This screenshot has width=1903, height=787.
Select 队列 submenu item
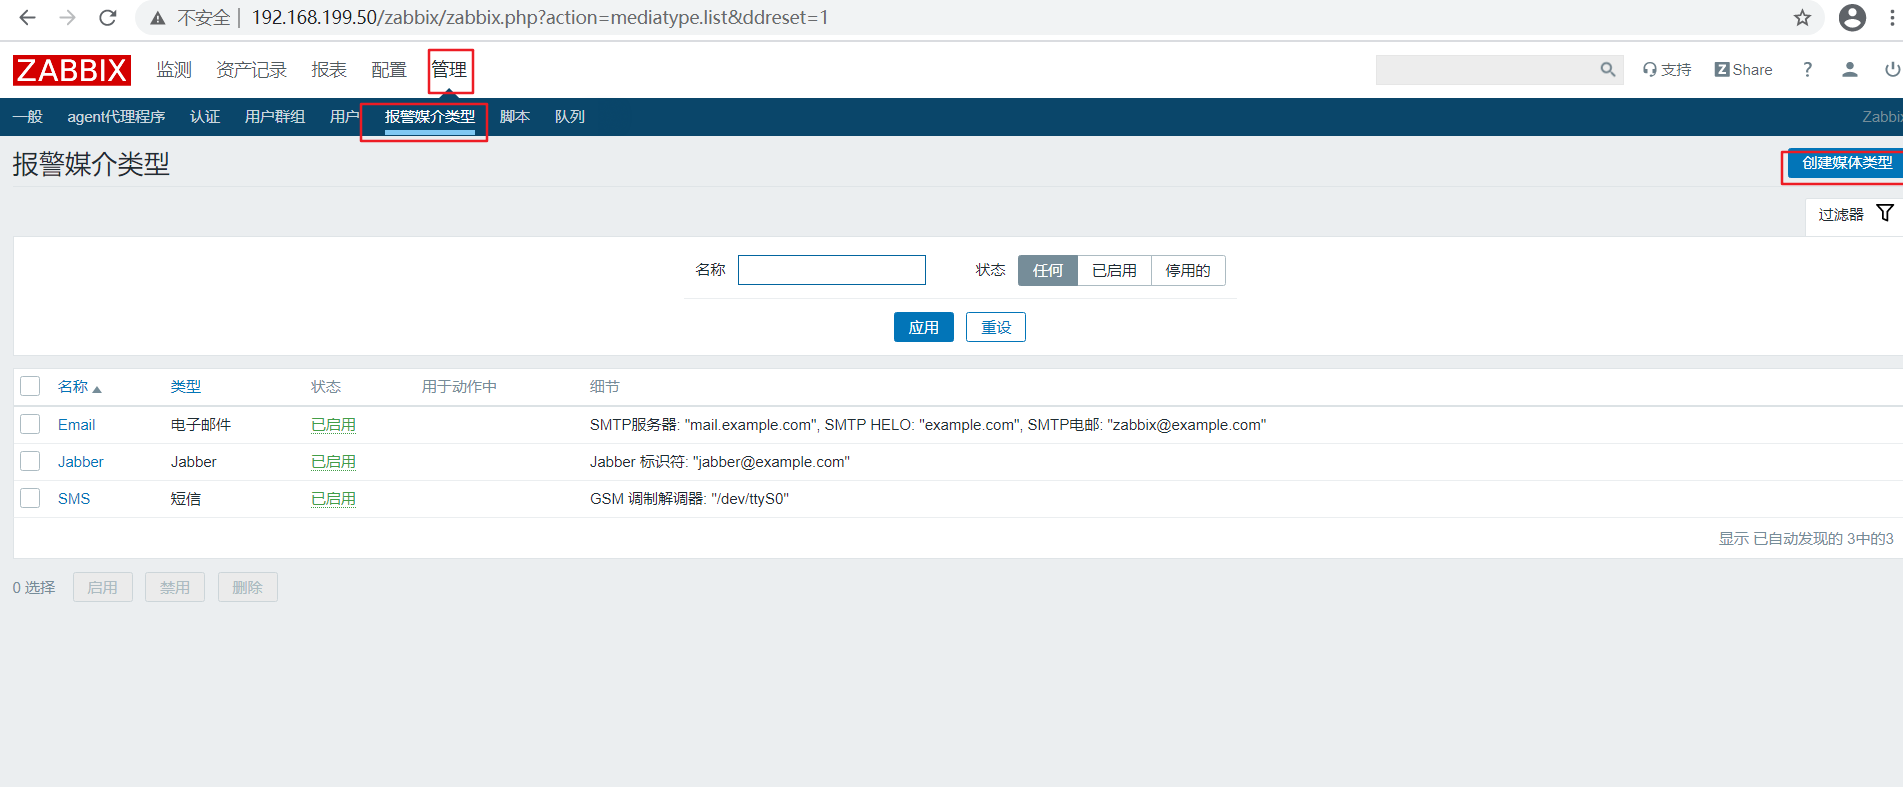(570, 117)
